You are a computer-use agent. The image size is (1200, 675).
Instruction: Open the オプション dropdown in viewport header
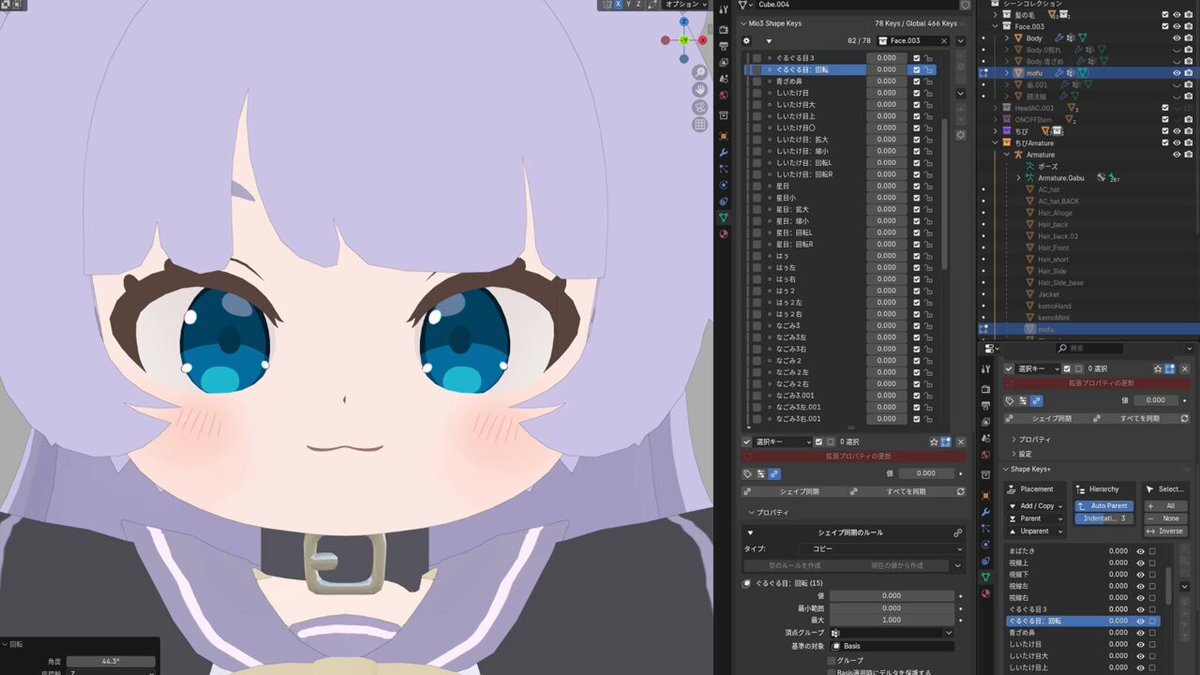click(x=684, y=5)
